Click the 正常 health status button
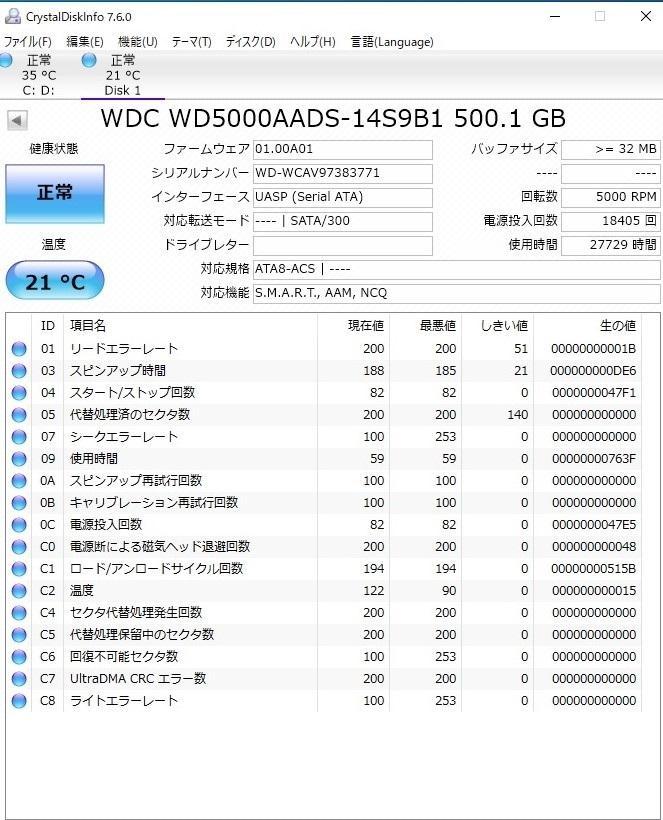The height and width of the screenshot is (820, 663). (x=55, y=193)
